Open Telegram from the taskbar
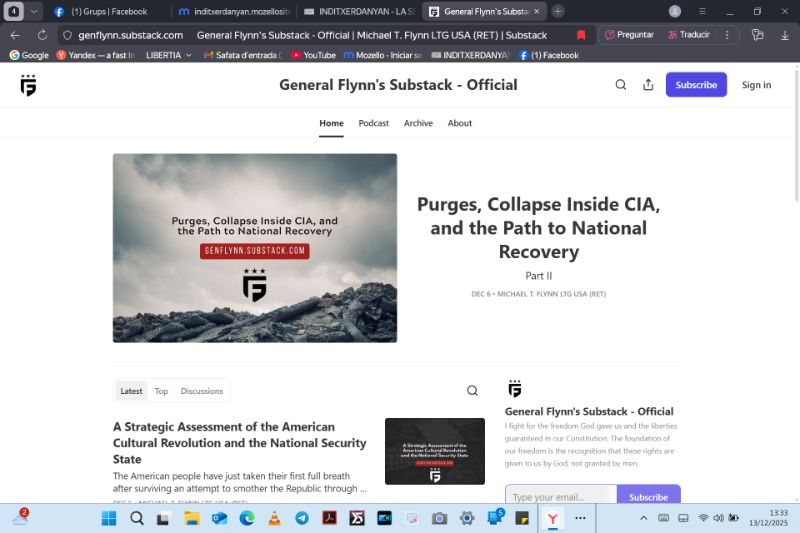The height and width of the screenshot is (533, 800). [x=302, y=518]
